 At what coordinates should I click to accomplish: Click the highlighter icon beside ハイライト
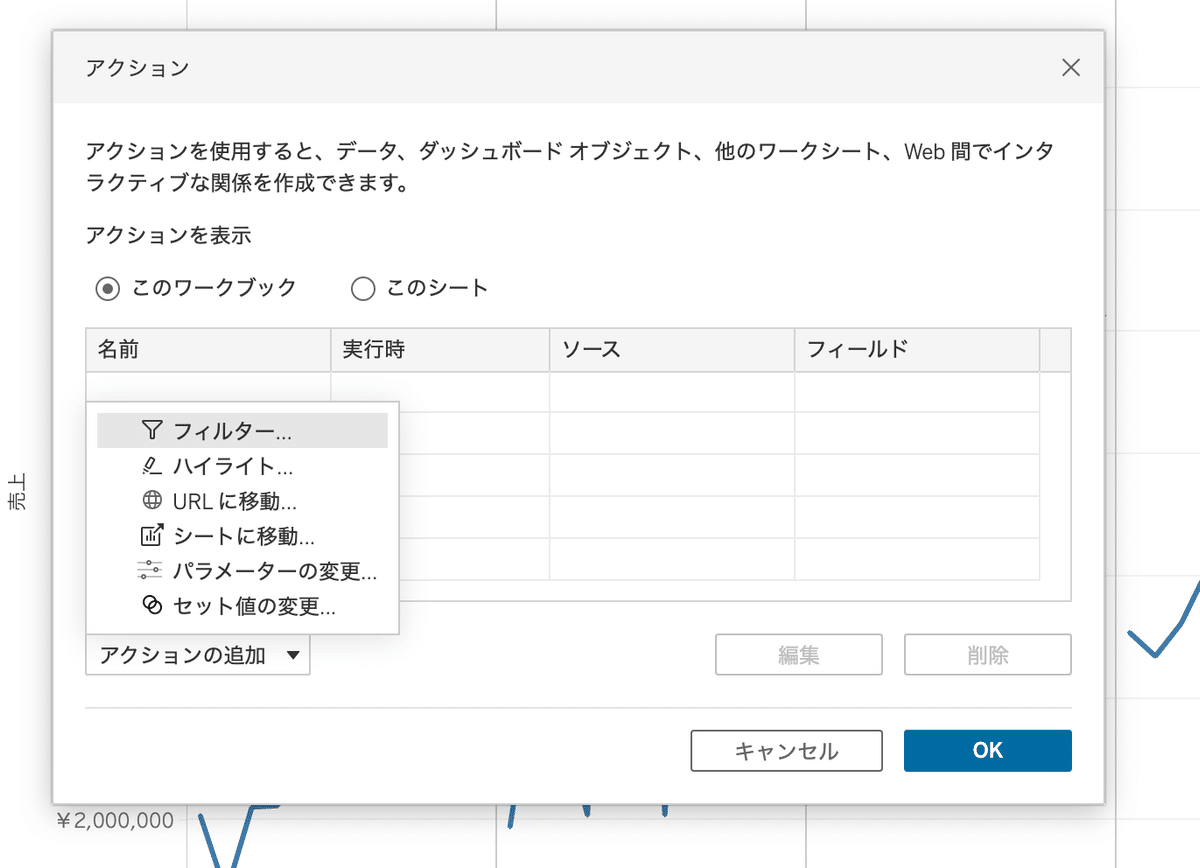[x=151, y=465]
